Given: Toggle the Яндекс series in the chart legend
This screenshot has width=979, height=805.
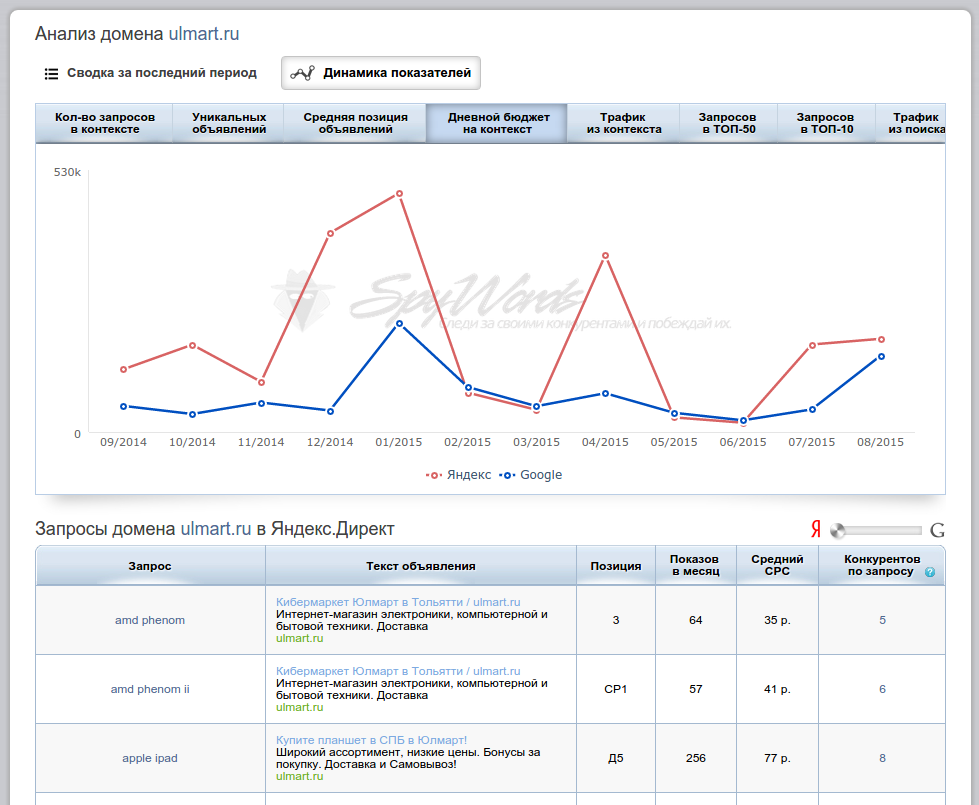Looking at the screenshot, I should [x=459, y=475].
